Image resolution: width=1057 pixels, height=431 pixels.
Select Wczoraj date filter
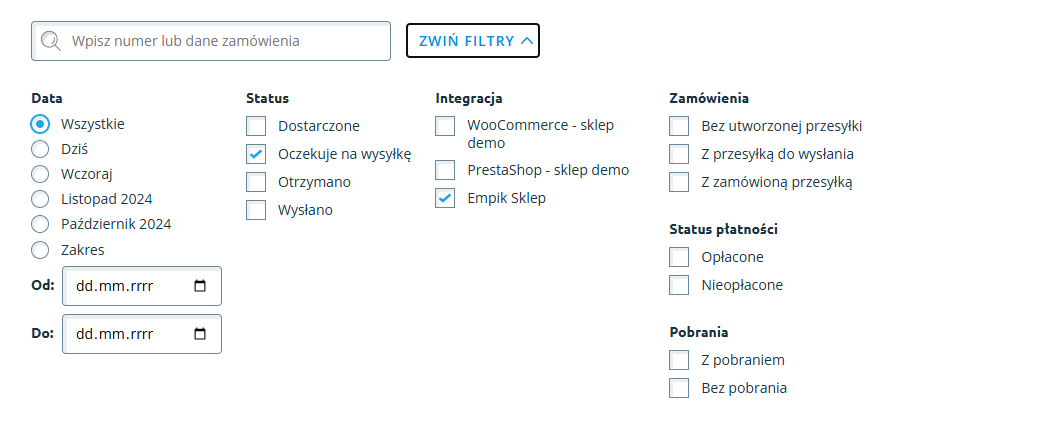40,174
